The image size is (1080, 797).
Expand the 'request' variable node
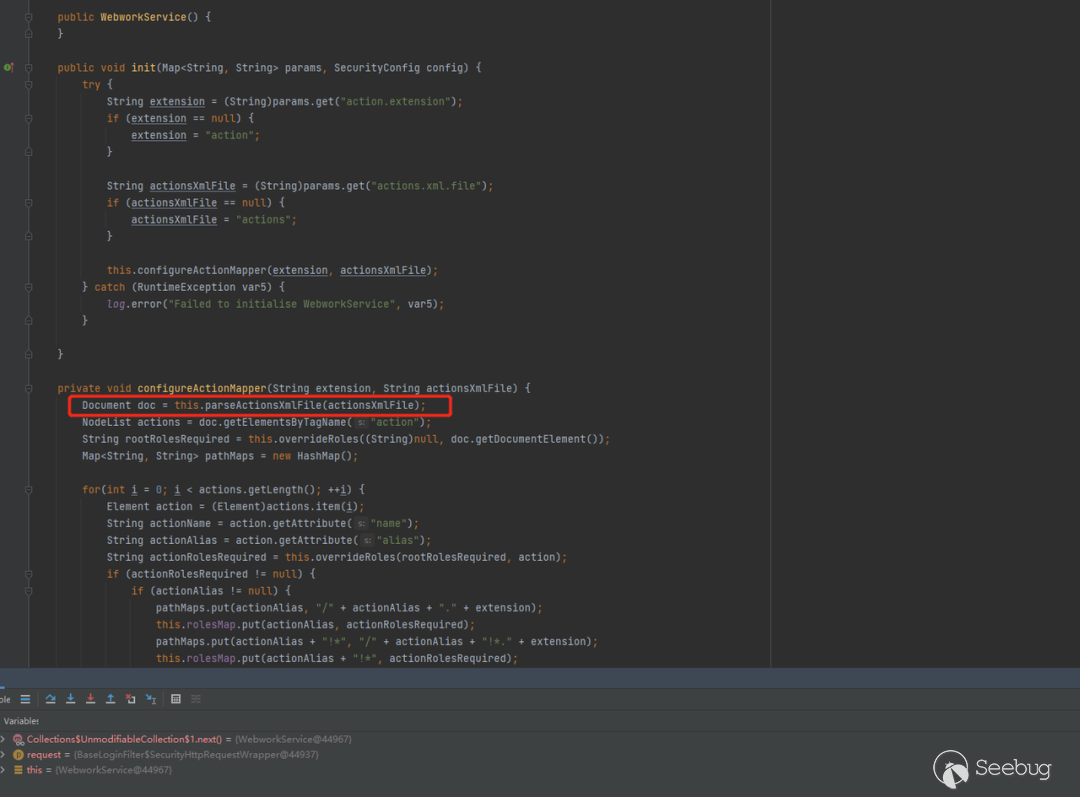click(x=3, y=755)
